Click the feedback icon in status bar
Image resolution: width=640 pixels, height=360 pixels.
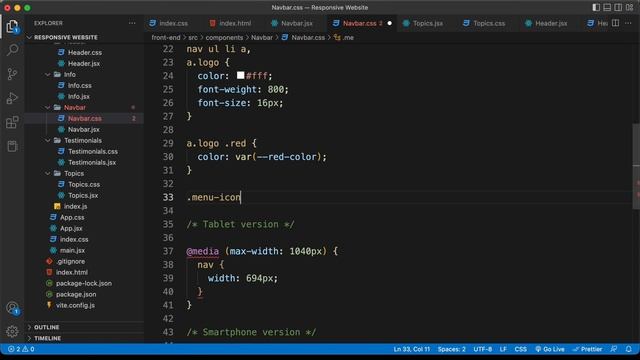coord(614,349)
